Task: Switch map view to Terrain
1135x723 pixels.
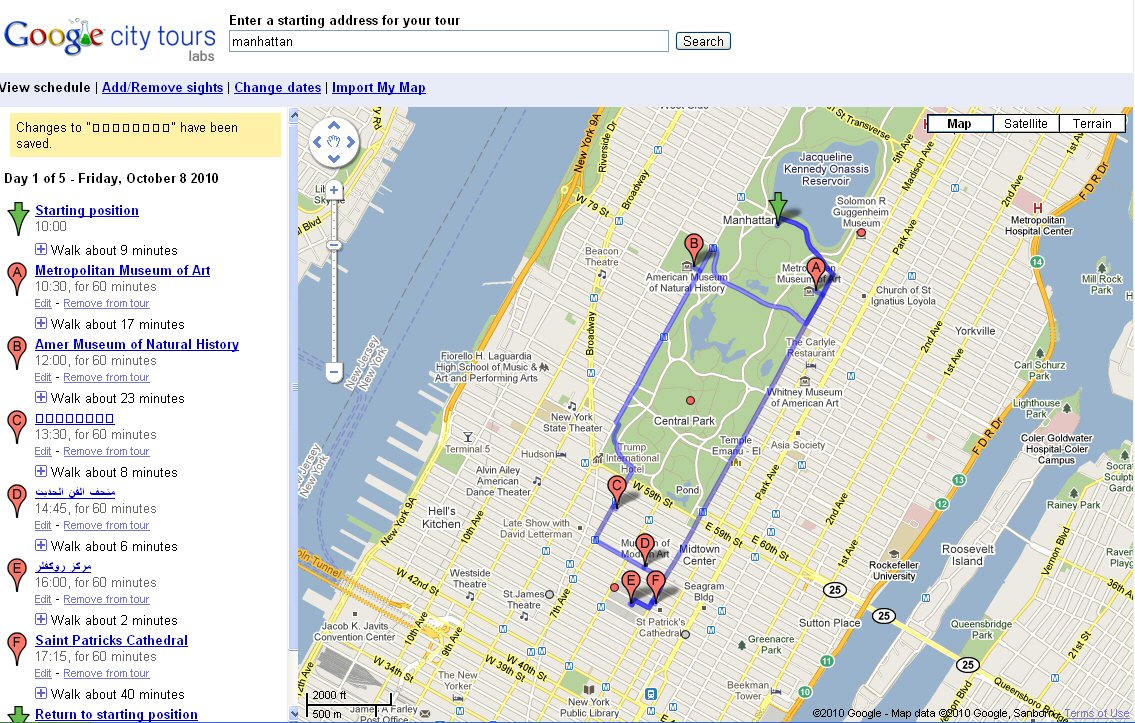Action: pos(1091,123)
